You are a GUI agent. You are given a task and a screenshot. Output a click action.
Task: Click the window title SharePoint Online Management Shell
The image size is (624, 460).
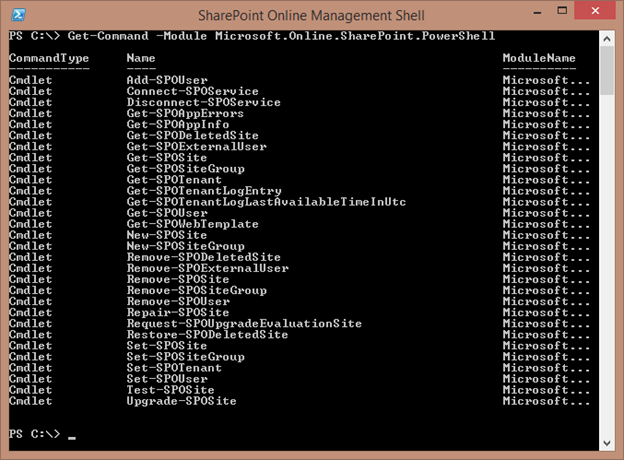311,16
